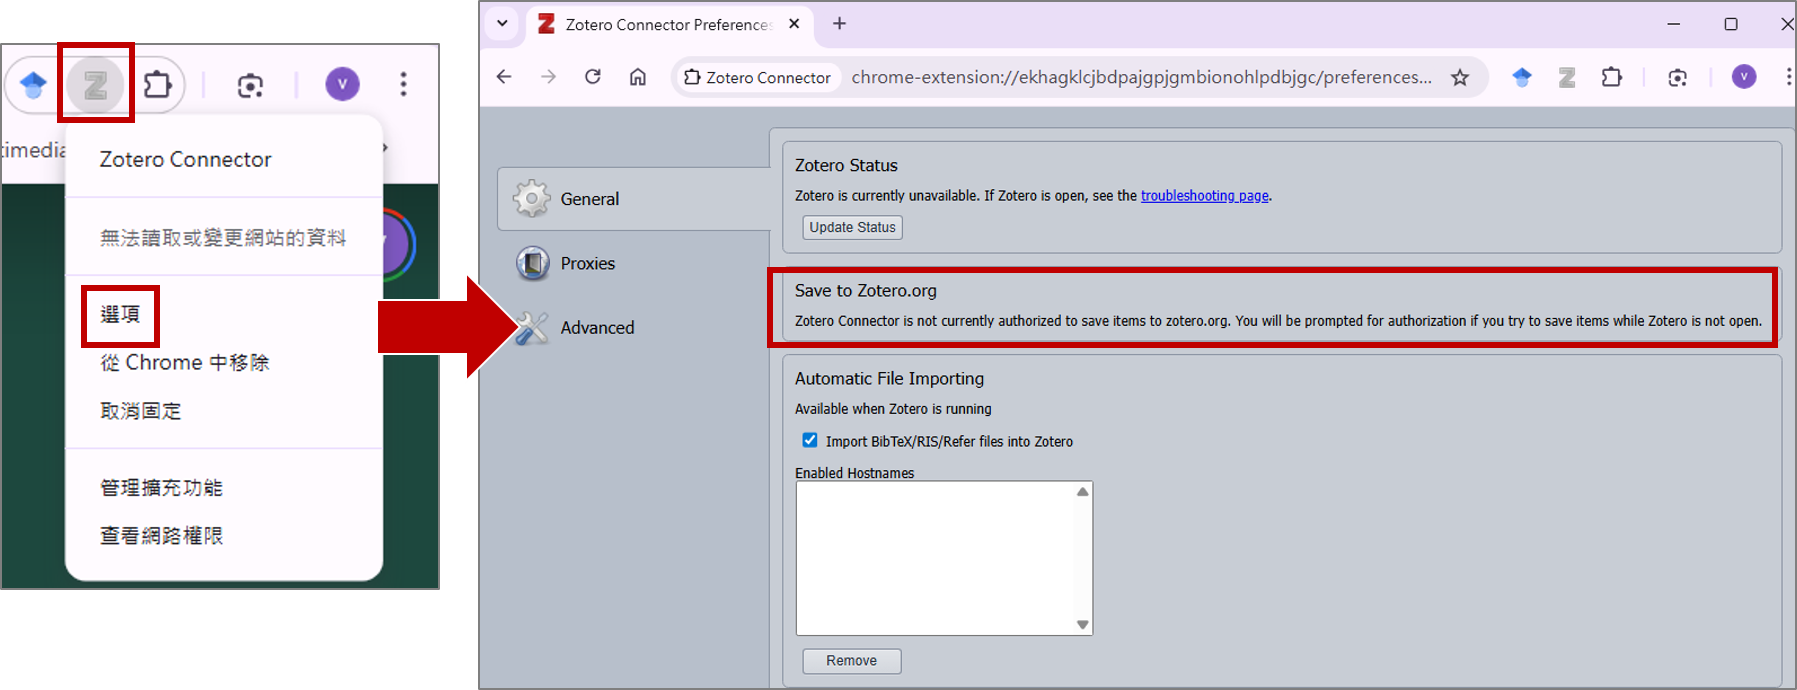This screenshot has width=1797, height=690.
Task: Expand the tab search dropdown arrow
Action: point(502,23)
